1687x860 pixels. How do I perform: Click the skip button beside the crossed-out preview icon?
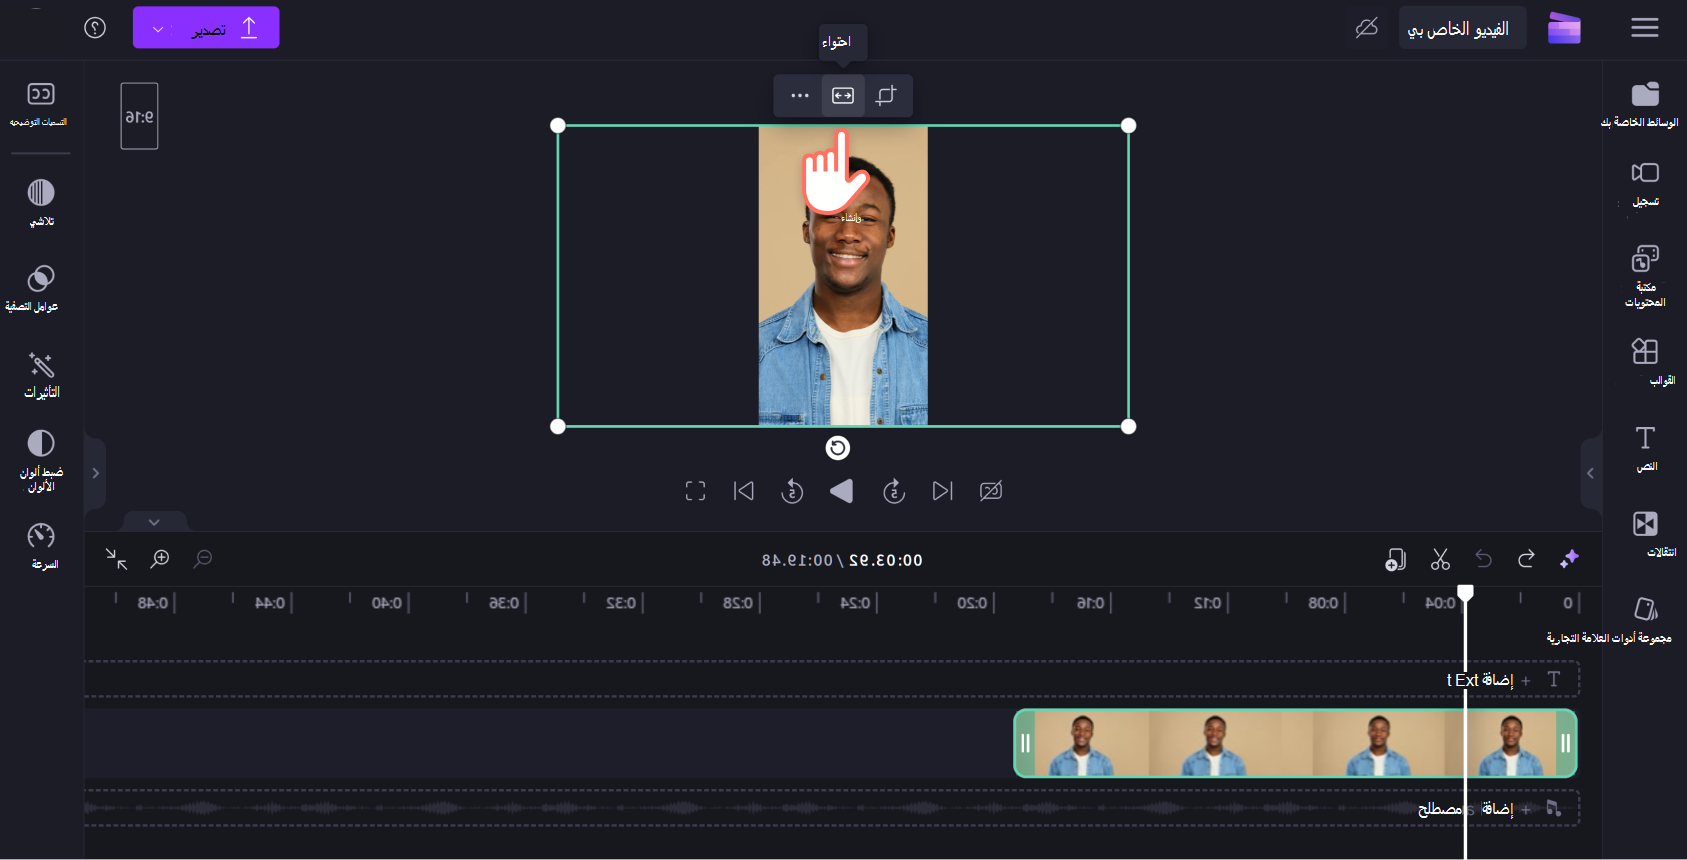click(942, 491)
